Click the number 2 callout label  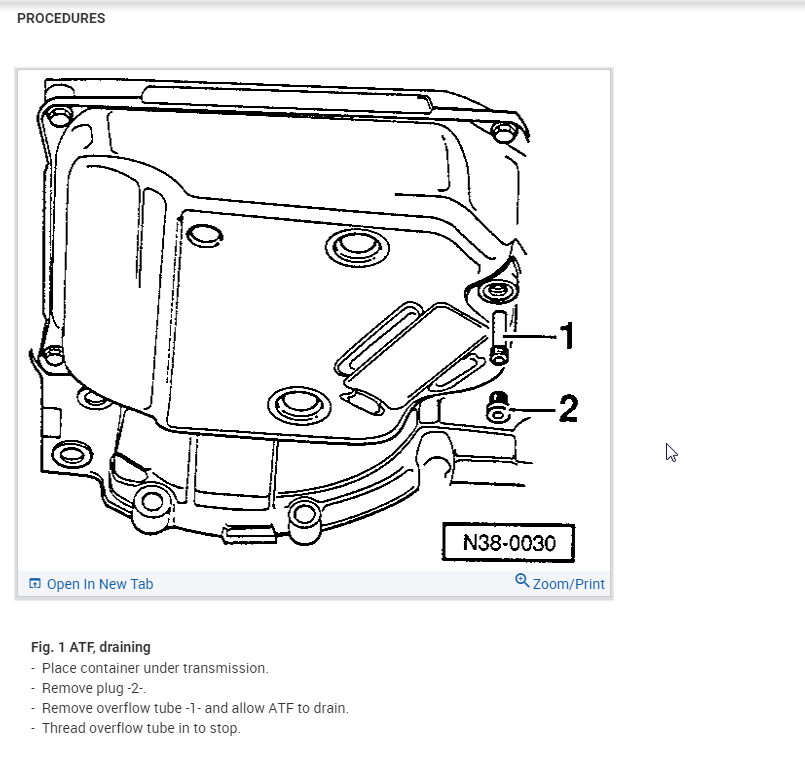coord(568,409)
